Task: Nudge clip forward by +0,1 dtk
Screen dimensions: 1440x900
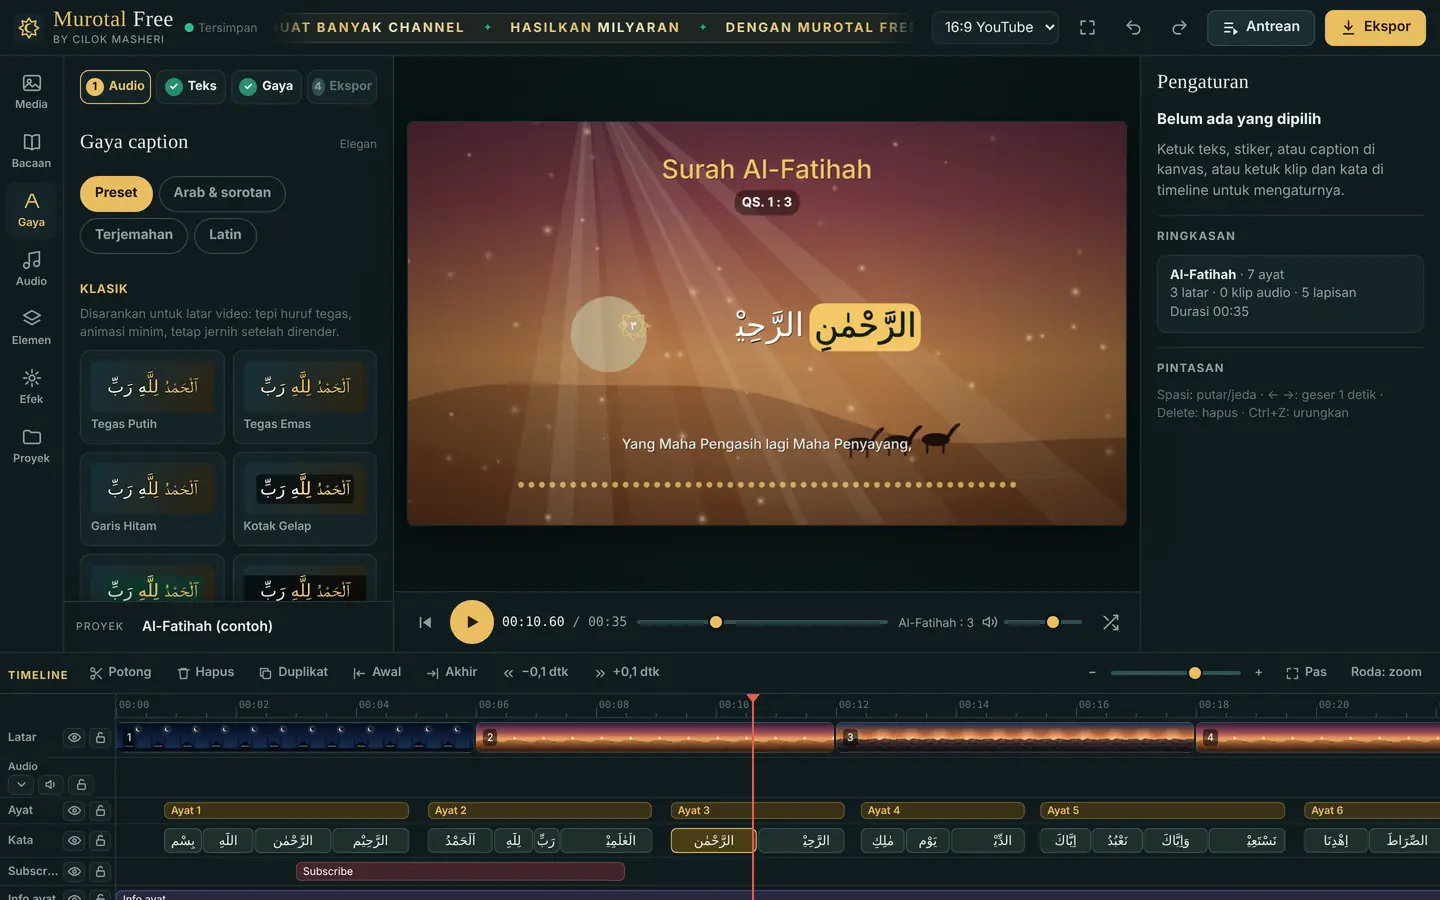Action: [627, 672]
